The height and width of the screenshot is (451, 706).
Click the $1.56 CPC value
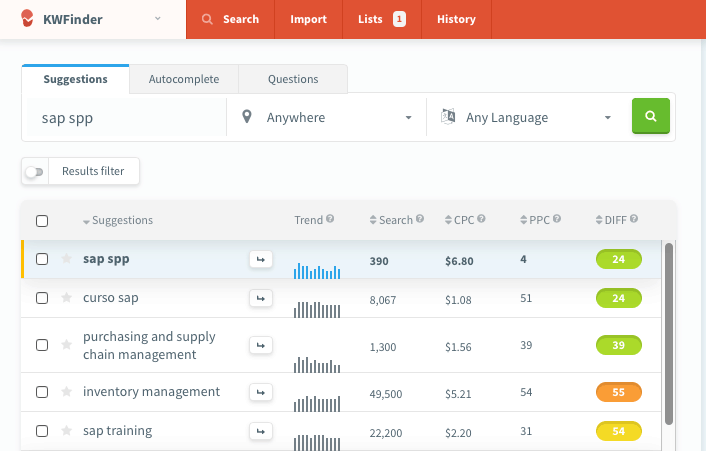click(458, 347)
